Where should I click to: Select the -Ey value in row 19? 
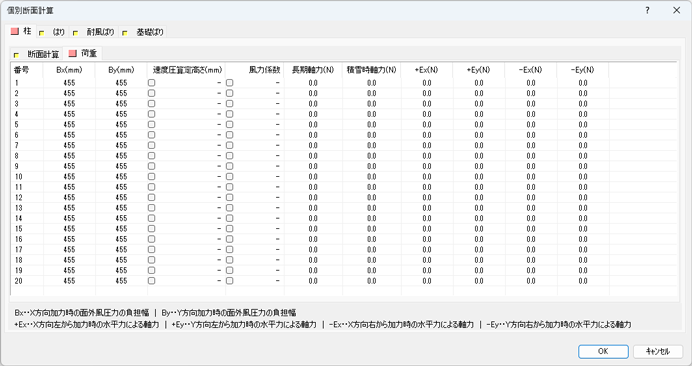click(583, 270)
